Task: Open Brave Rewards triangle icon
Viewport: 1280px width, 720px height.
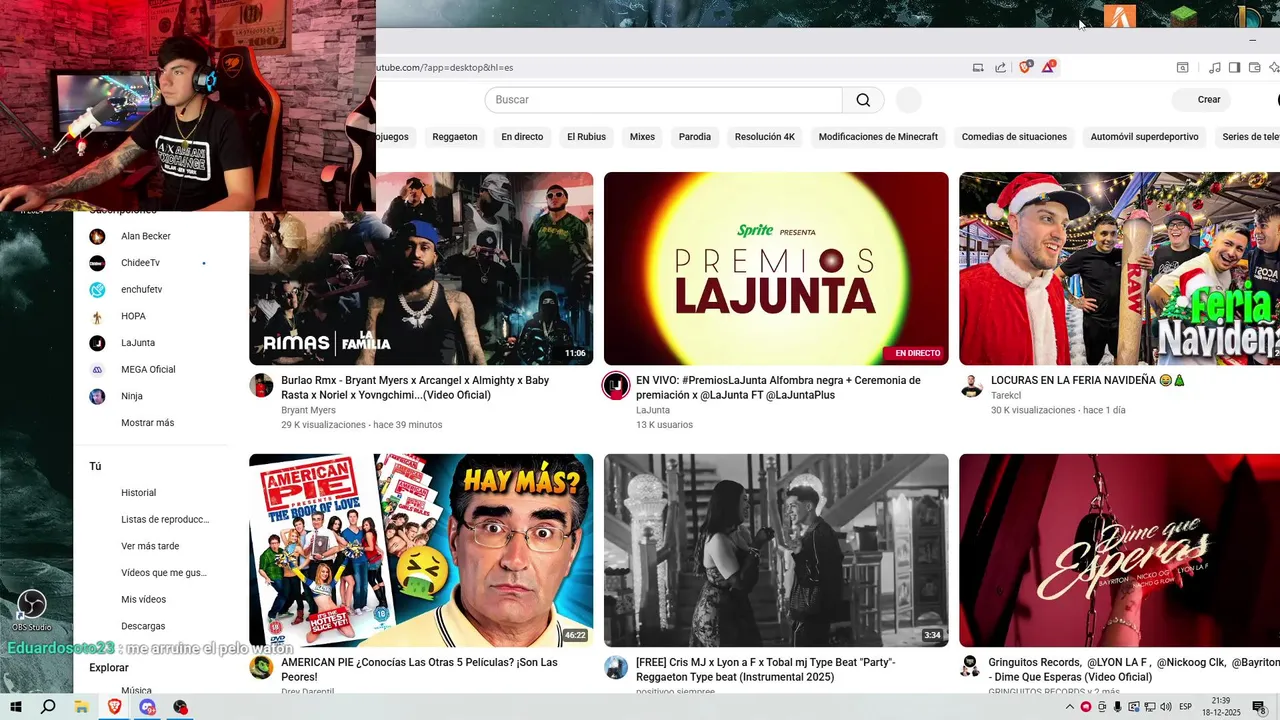Action: click(x=1048, y=67)
